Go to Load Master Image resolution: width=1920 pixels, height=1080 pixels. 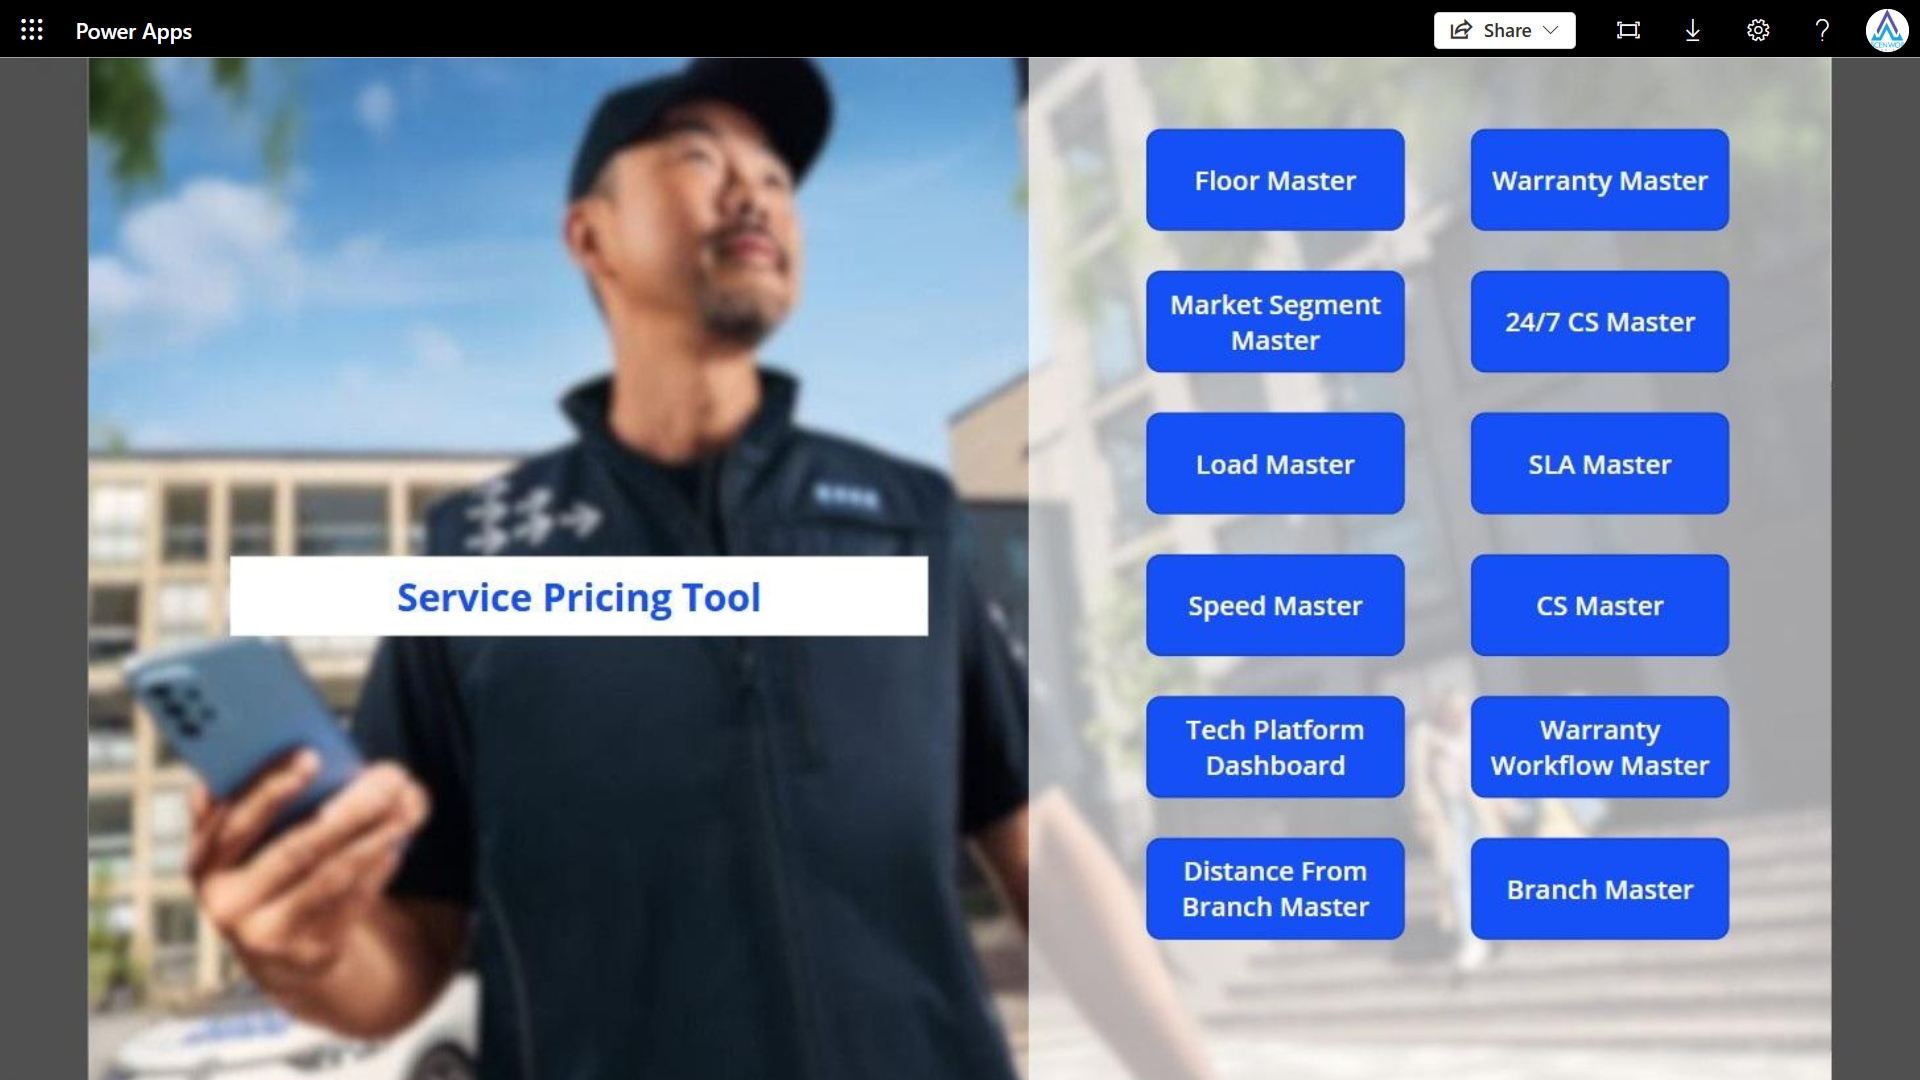coord(1275,464)
